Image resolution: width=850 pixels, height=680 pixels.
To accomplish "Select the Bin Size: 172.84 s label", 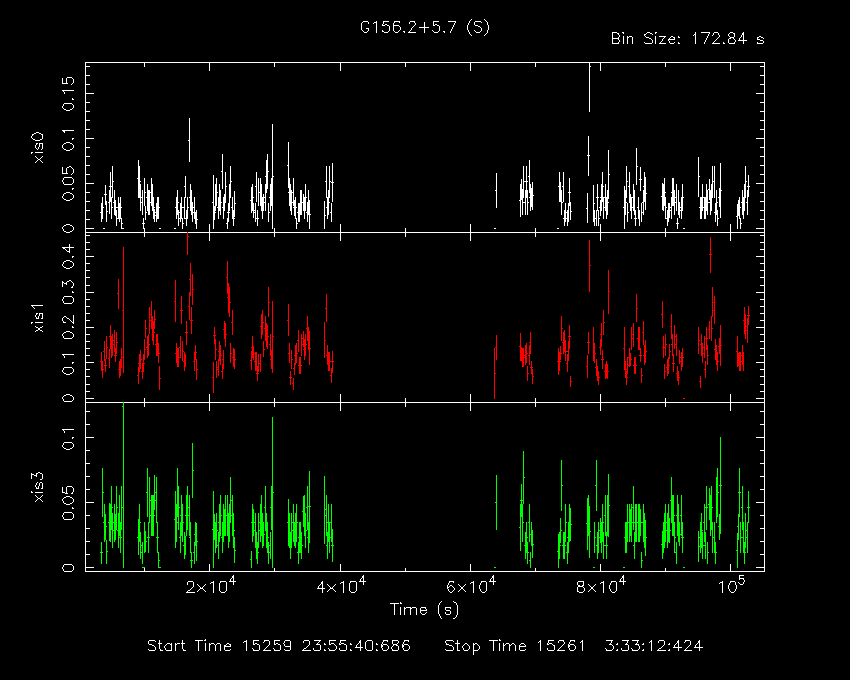I will click(687, 39).
